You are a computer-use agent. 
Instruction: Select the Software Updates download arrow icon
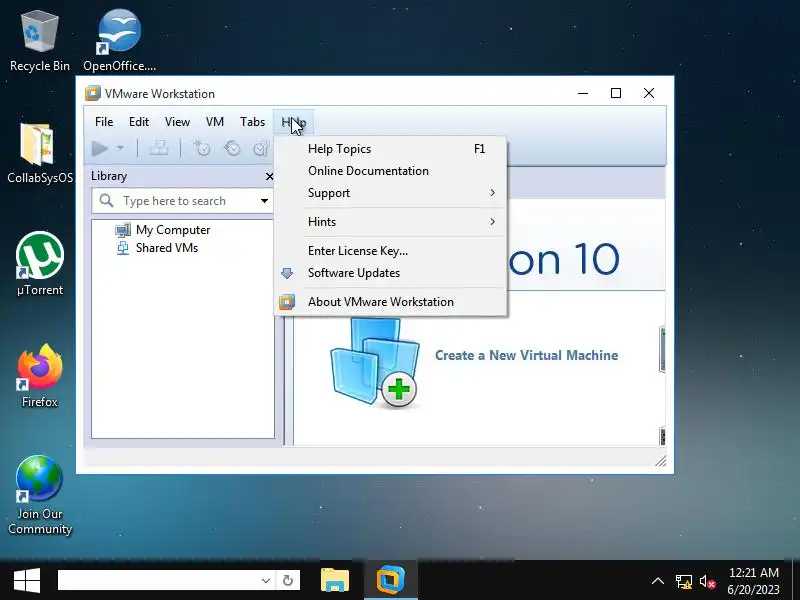click(287, 273)
